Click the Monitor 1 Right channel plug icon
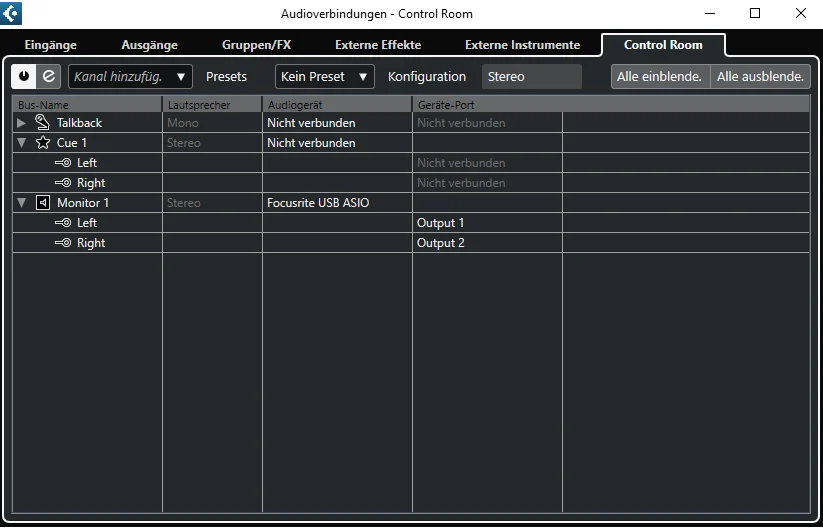 (x=63, y=243)
